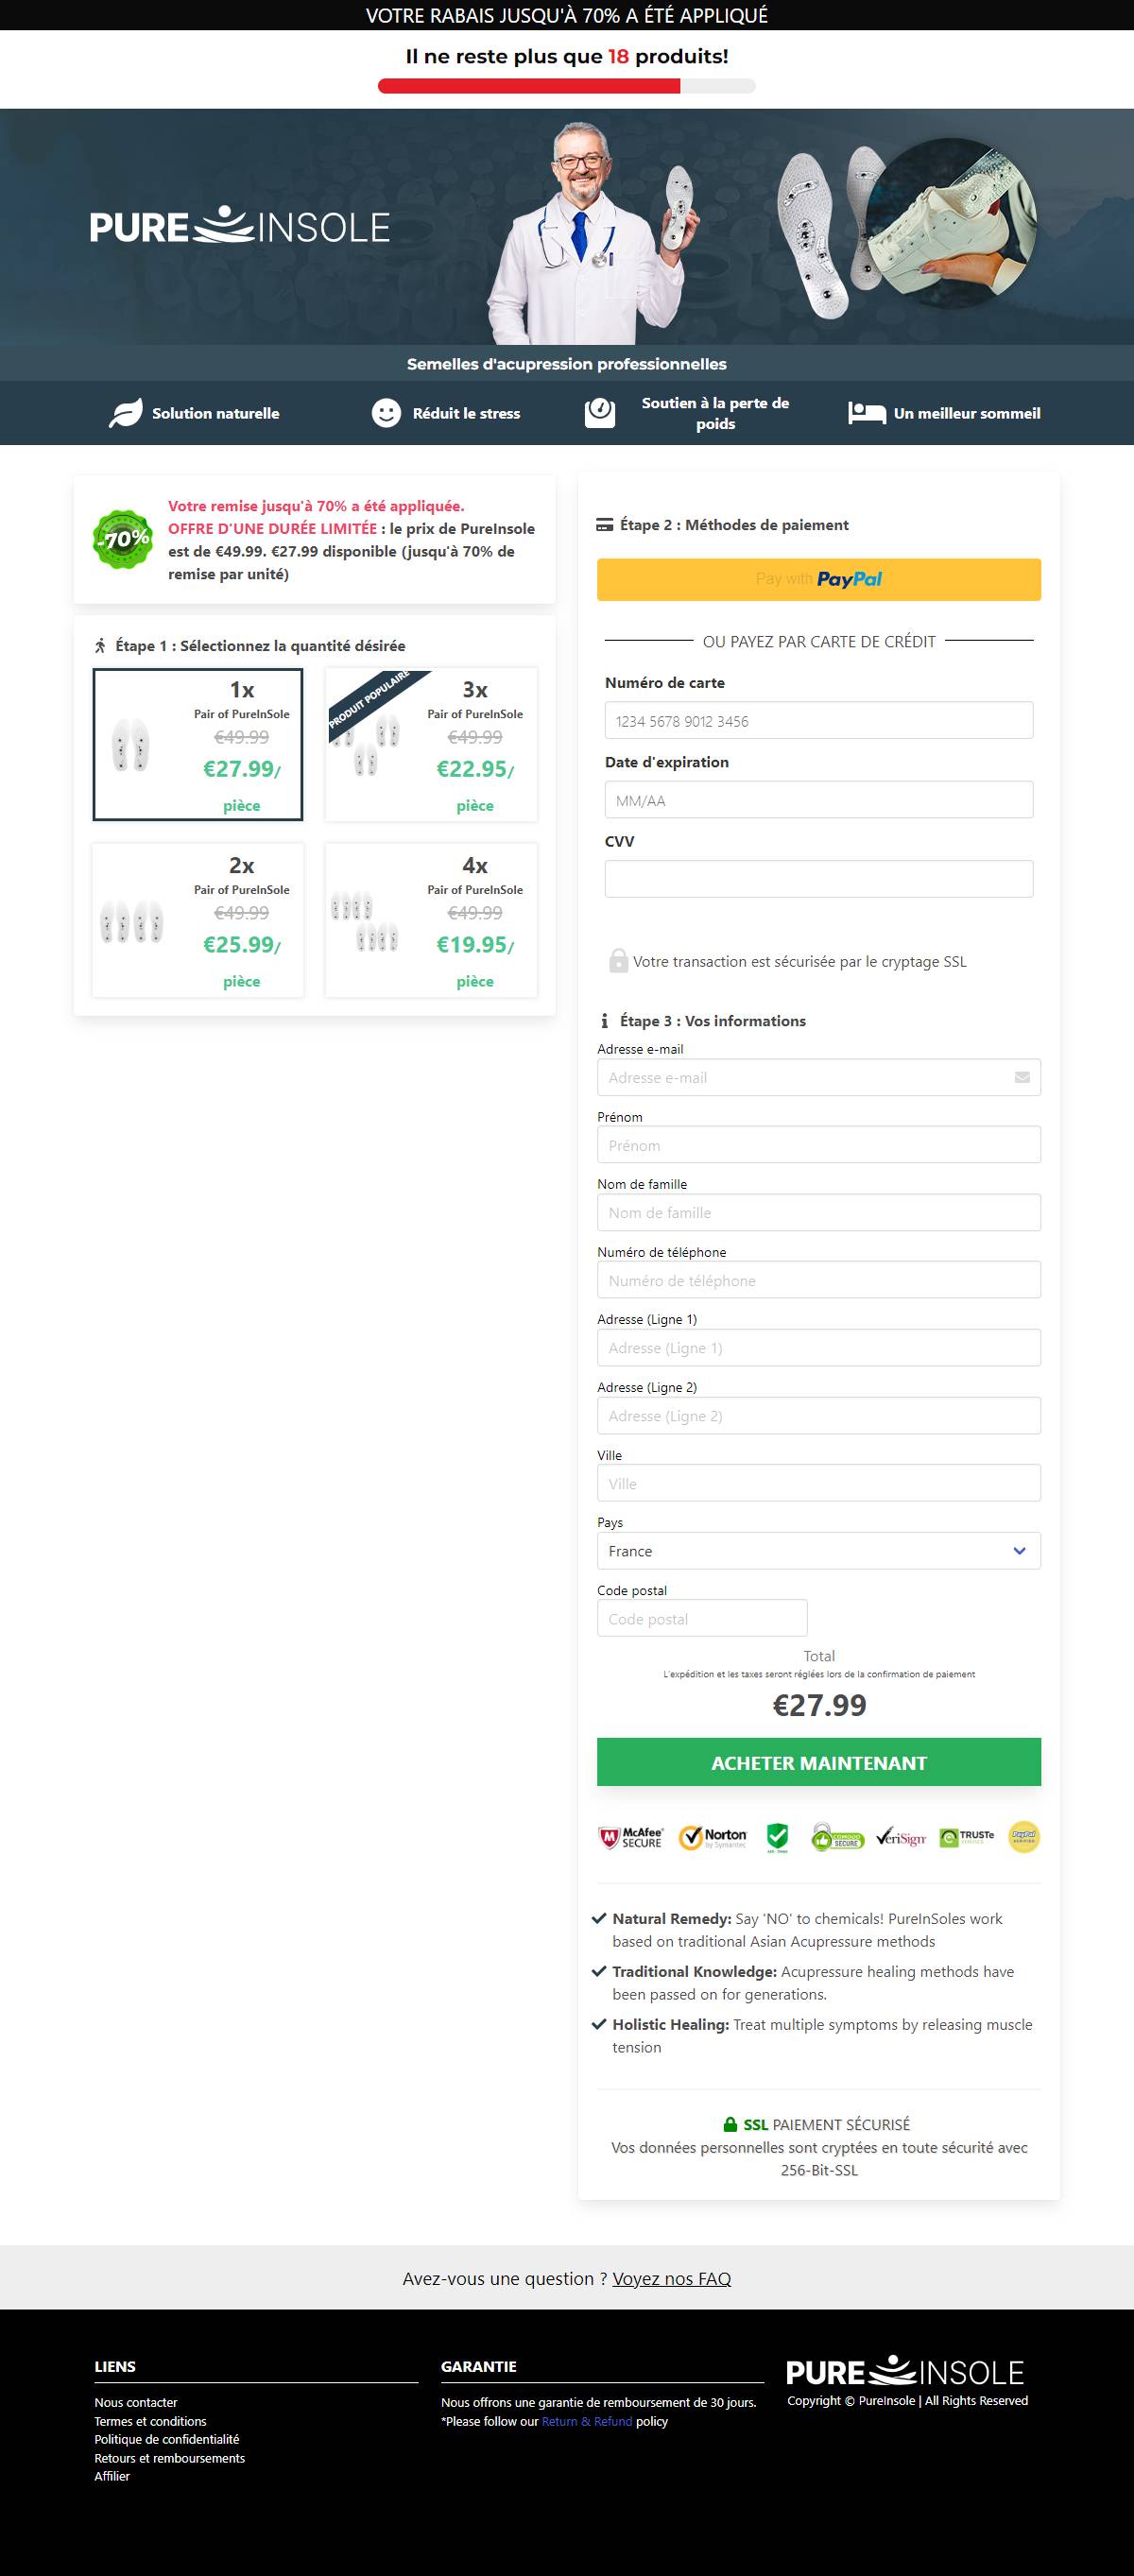Click the bed icon beside Un meilleur sommeil
1134x2576 pixels.
(867, 413)
